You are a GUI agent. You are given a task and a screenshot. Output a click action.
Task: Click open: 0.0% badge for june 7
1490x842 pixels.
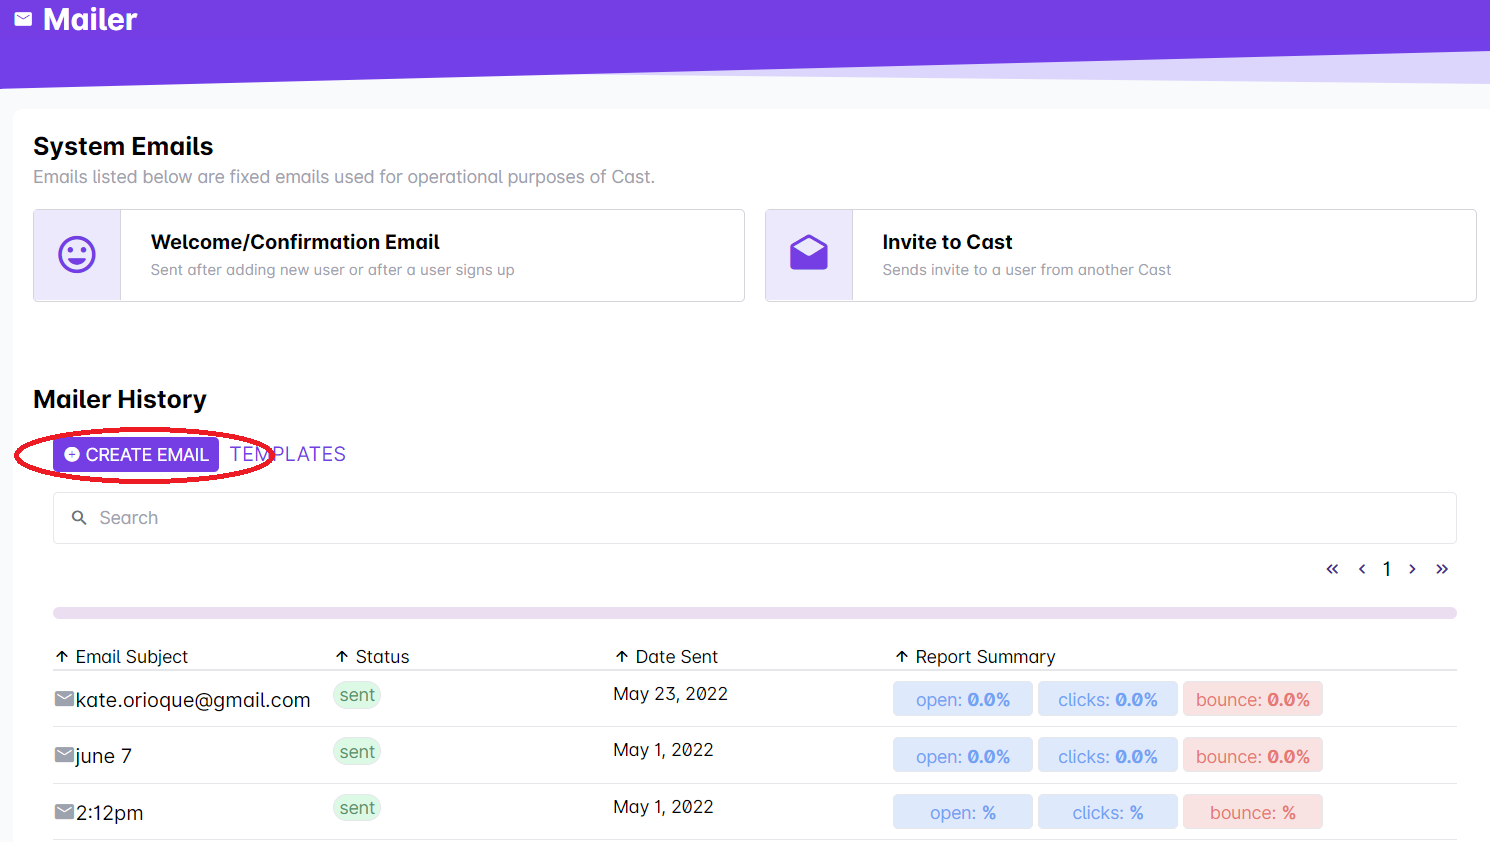click(963, 756)
